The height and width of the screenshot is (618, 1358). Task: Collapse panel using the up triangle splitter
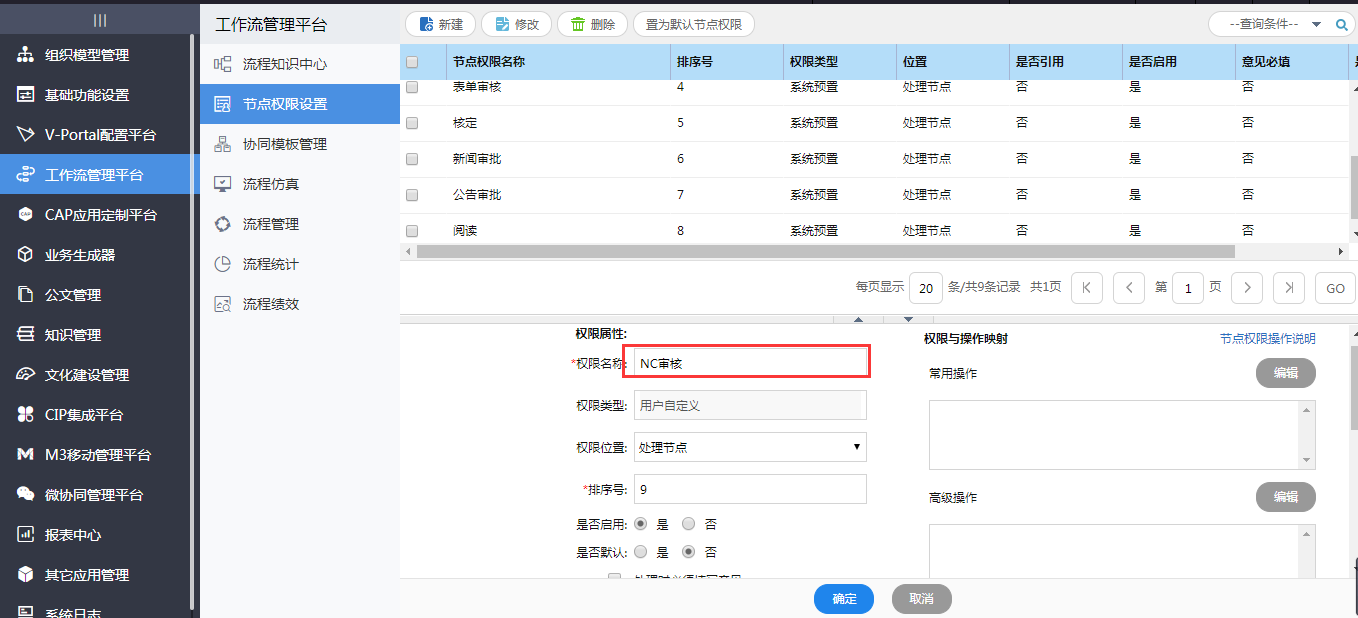pyautogui.click(x=857, y=319)
